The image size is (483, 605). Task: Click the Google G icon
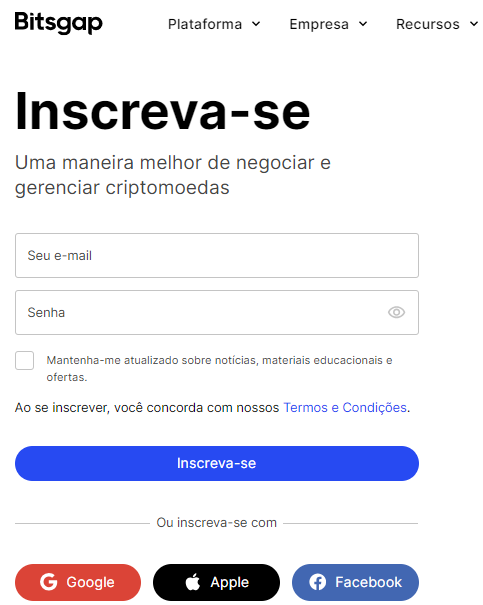pyautogui.click(x=49, y=582)
